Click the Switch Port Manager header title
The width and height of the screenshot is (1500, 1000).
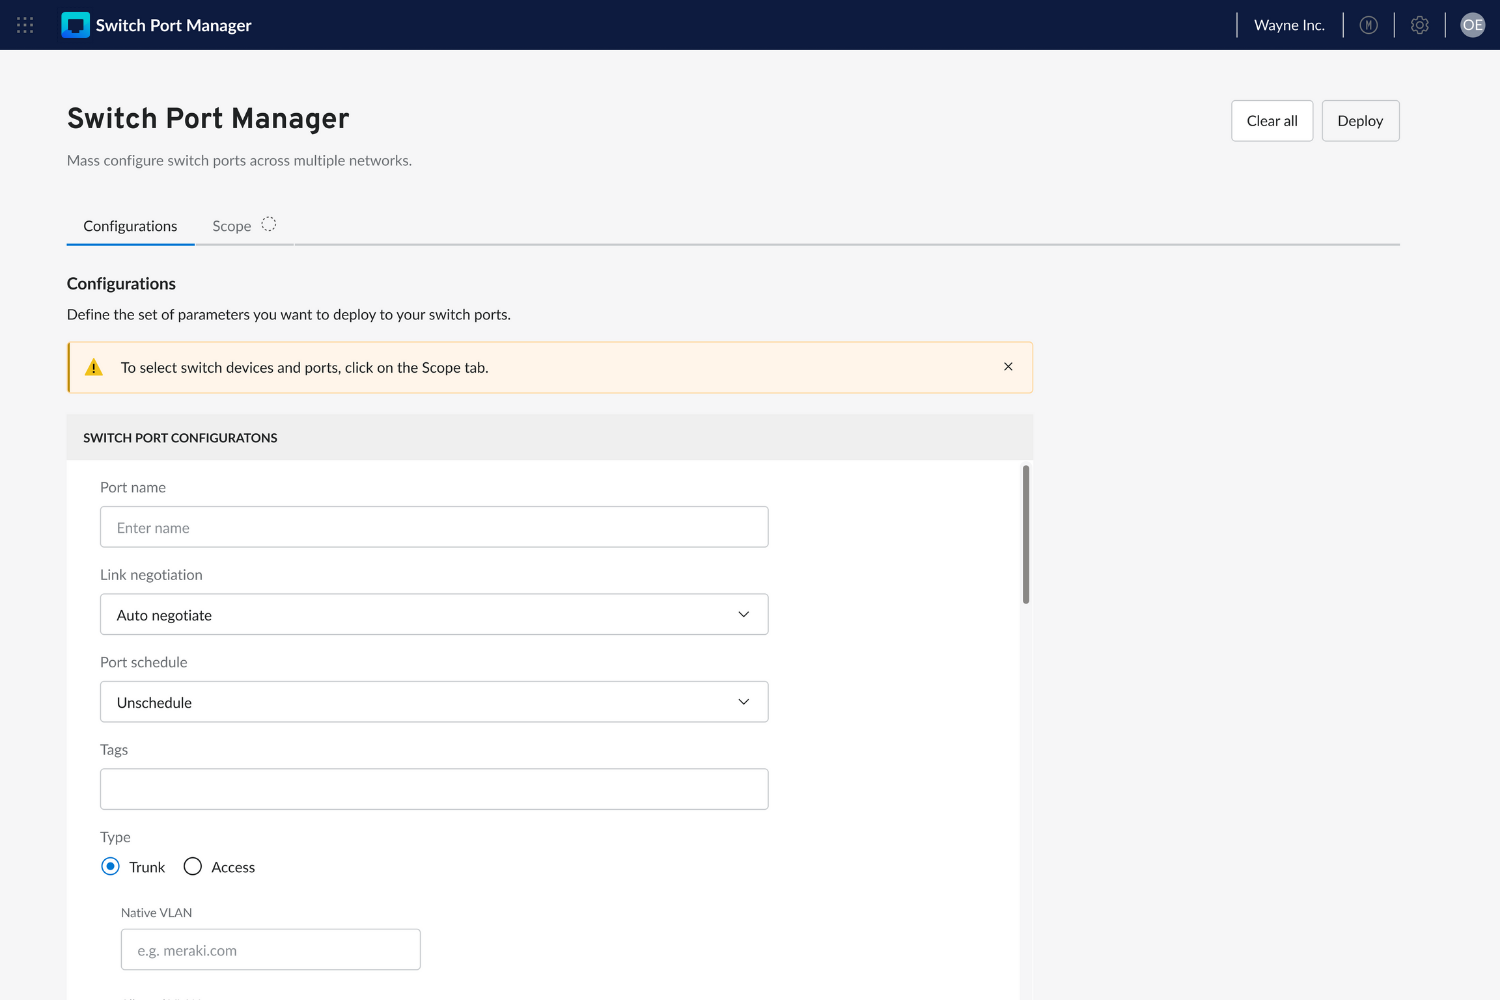(x=174, y=25)
